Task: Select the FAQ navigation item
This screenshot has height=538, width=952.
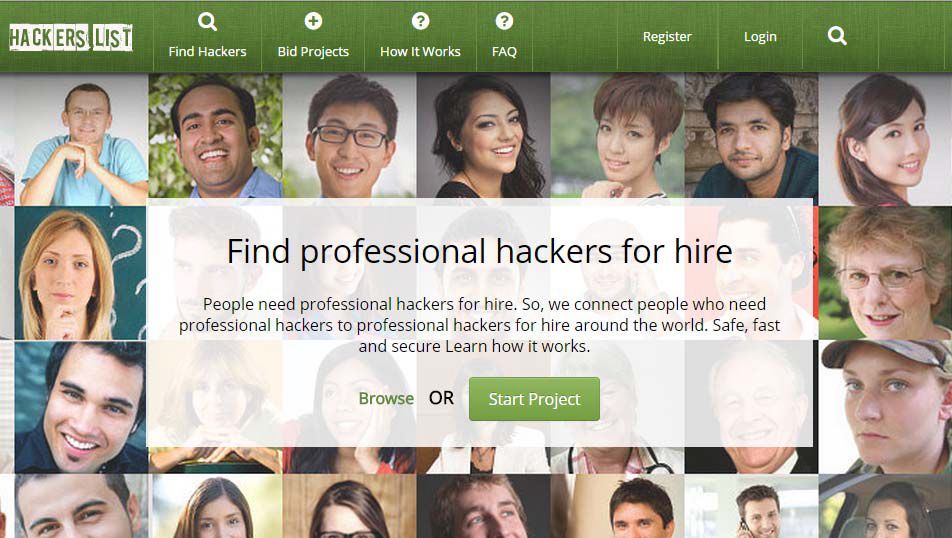Action: 504,52
